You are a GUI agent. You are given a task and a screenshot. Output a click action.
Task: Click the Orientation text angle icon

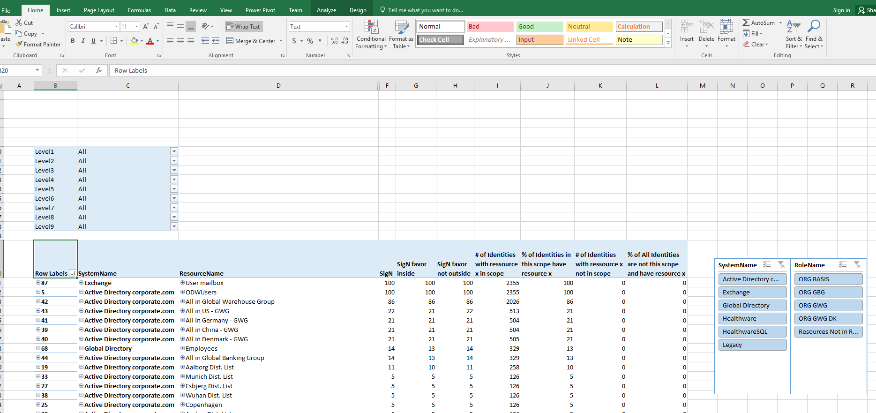pyautogui.click(x=206, y=26)
